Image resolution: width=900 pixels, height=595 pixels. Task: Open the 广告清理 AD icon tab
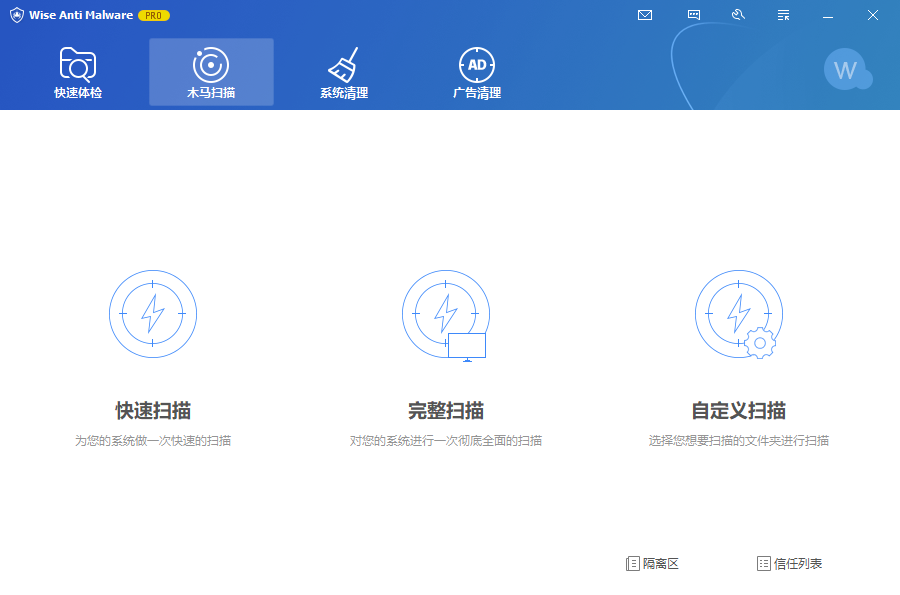(477, 72)
